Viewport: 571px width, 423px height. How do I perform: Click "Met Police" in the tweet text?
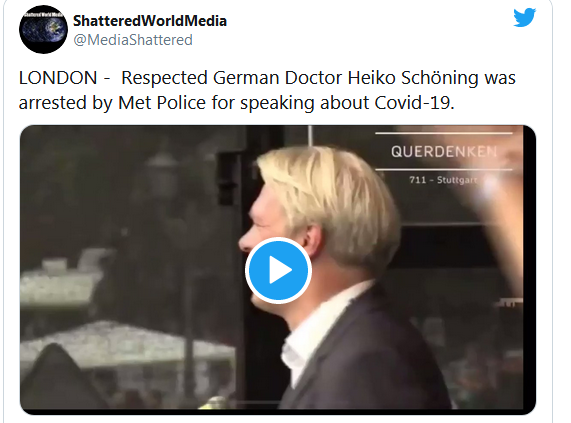[x=162, y=103]
